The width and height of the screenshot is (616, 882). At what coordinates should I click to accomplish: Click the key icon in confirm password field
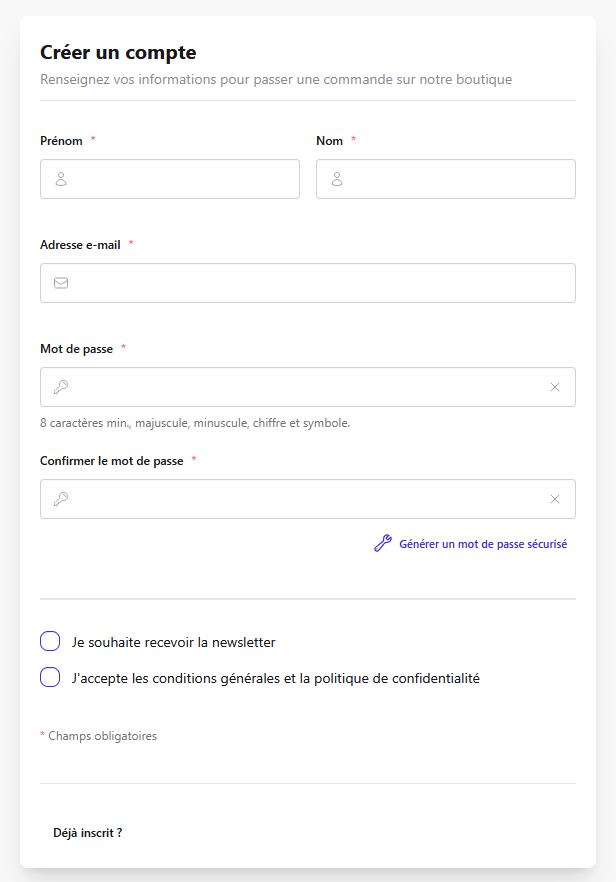click(61, 499)
